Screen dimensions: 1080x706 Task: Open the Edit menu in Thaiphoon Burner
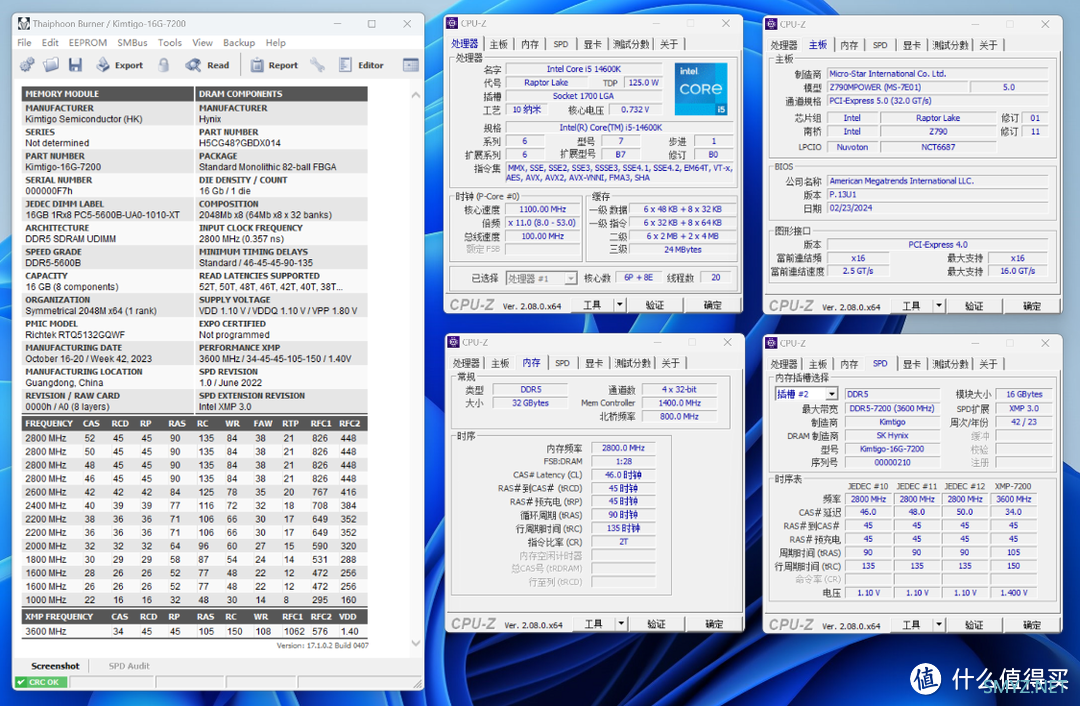coord(50,43)
